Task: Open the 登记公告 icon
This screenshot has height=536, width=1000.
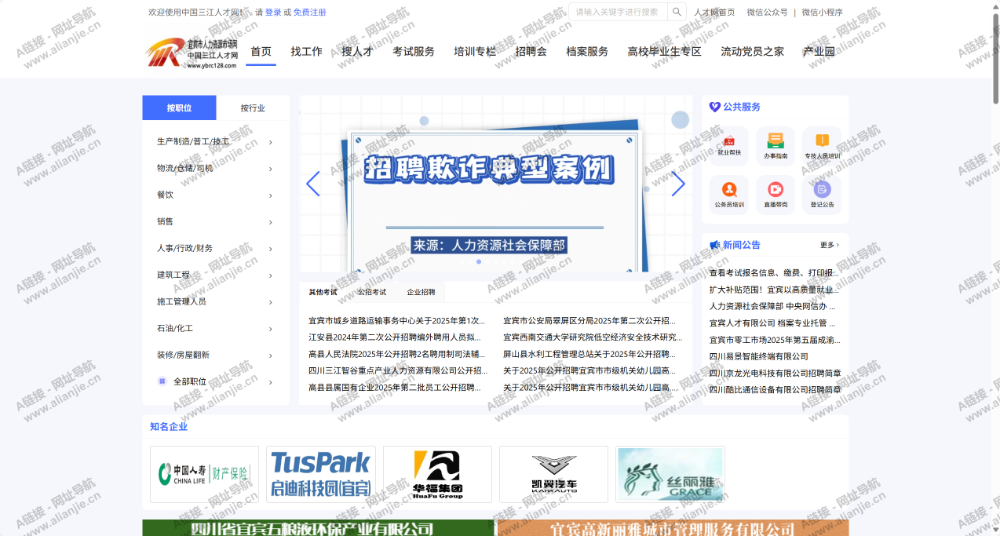Action: (822, 193)
